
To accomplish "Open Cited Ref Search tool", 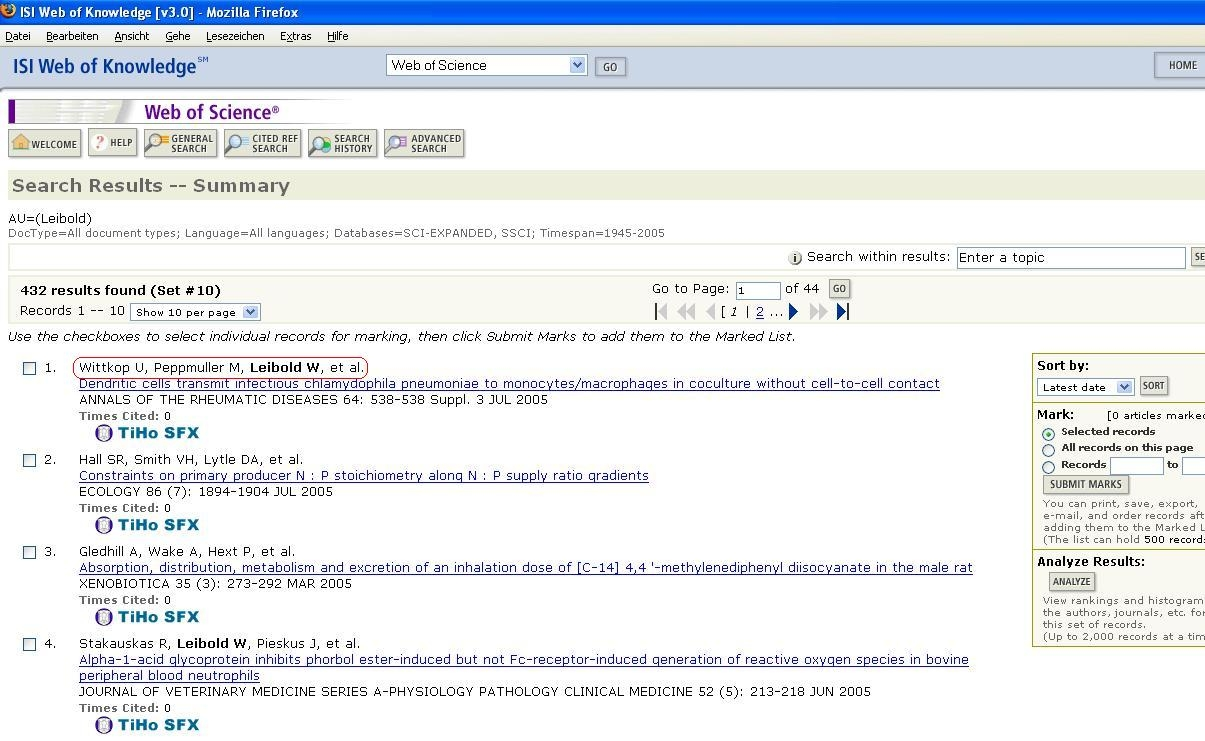I will [x=262, y=144].
